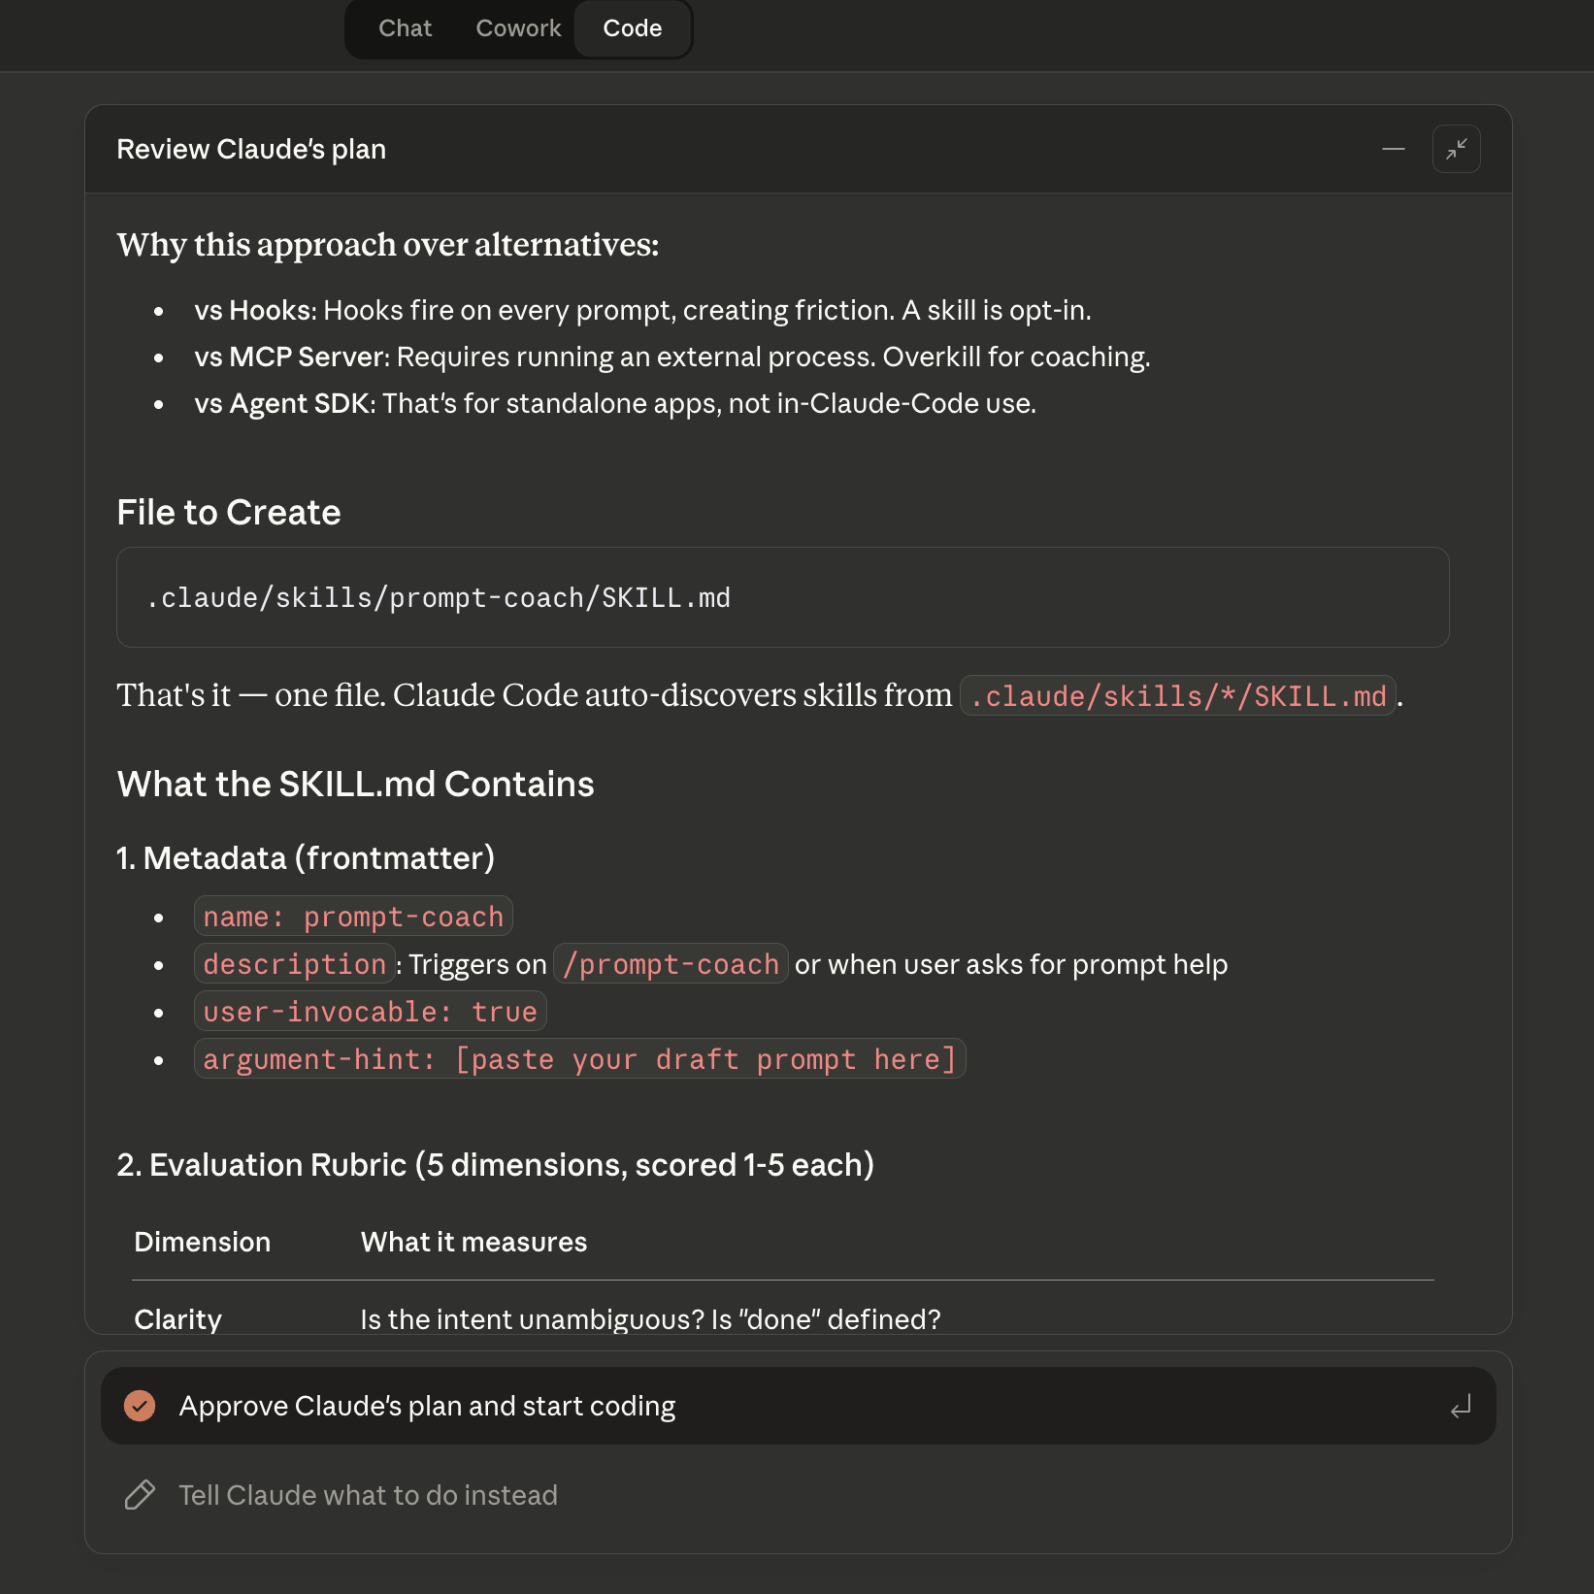Select the Code tab
The width and height of the screenshot is (1594, 1594).
click(632, 28)
